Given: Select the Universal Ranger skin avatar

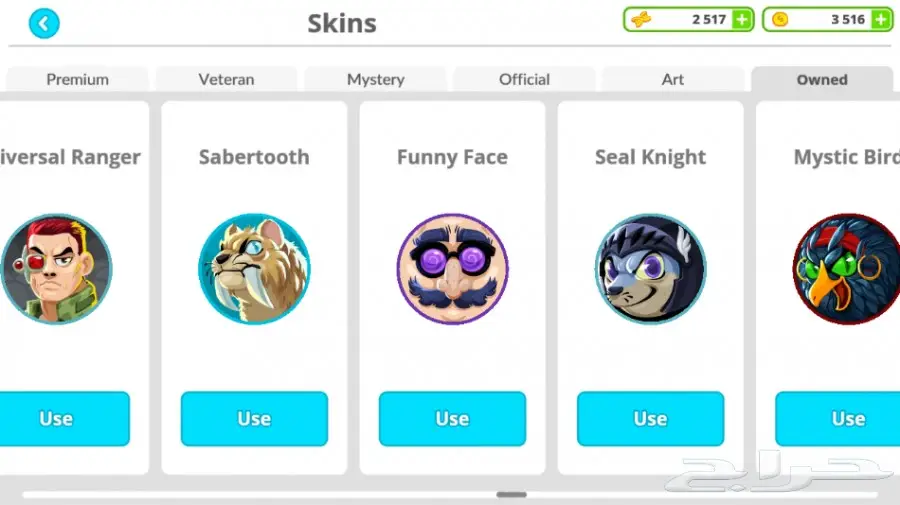Looking at the screenshot, I should tap(56, 269).
